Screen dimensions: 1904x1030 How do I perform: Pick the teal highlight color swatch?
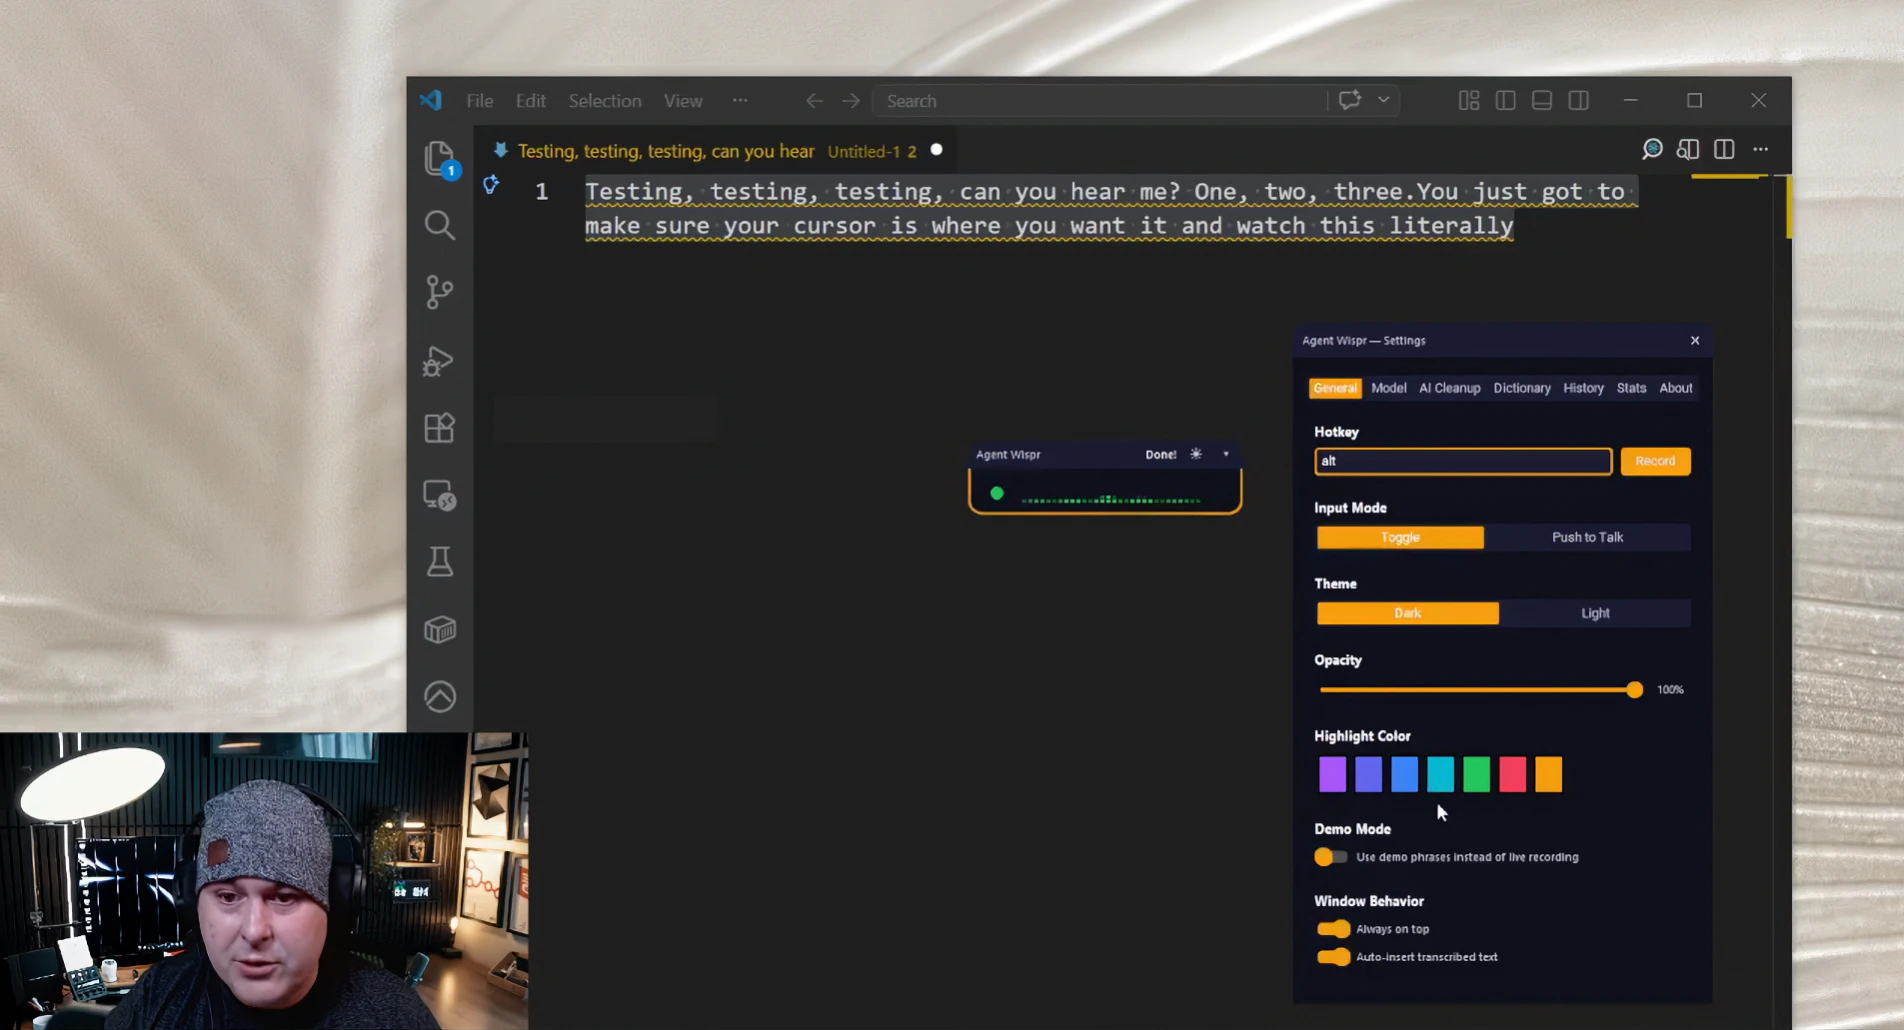(x=1440, y=774)
